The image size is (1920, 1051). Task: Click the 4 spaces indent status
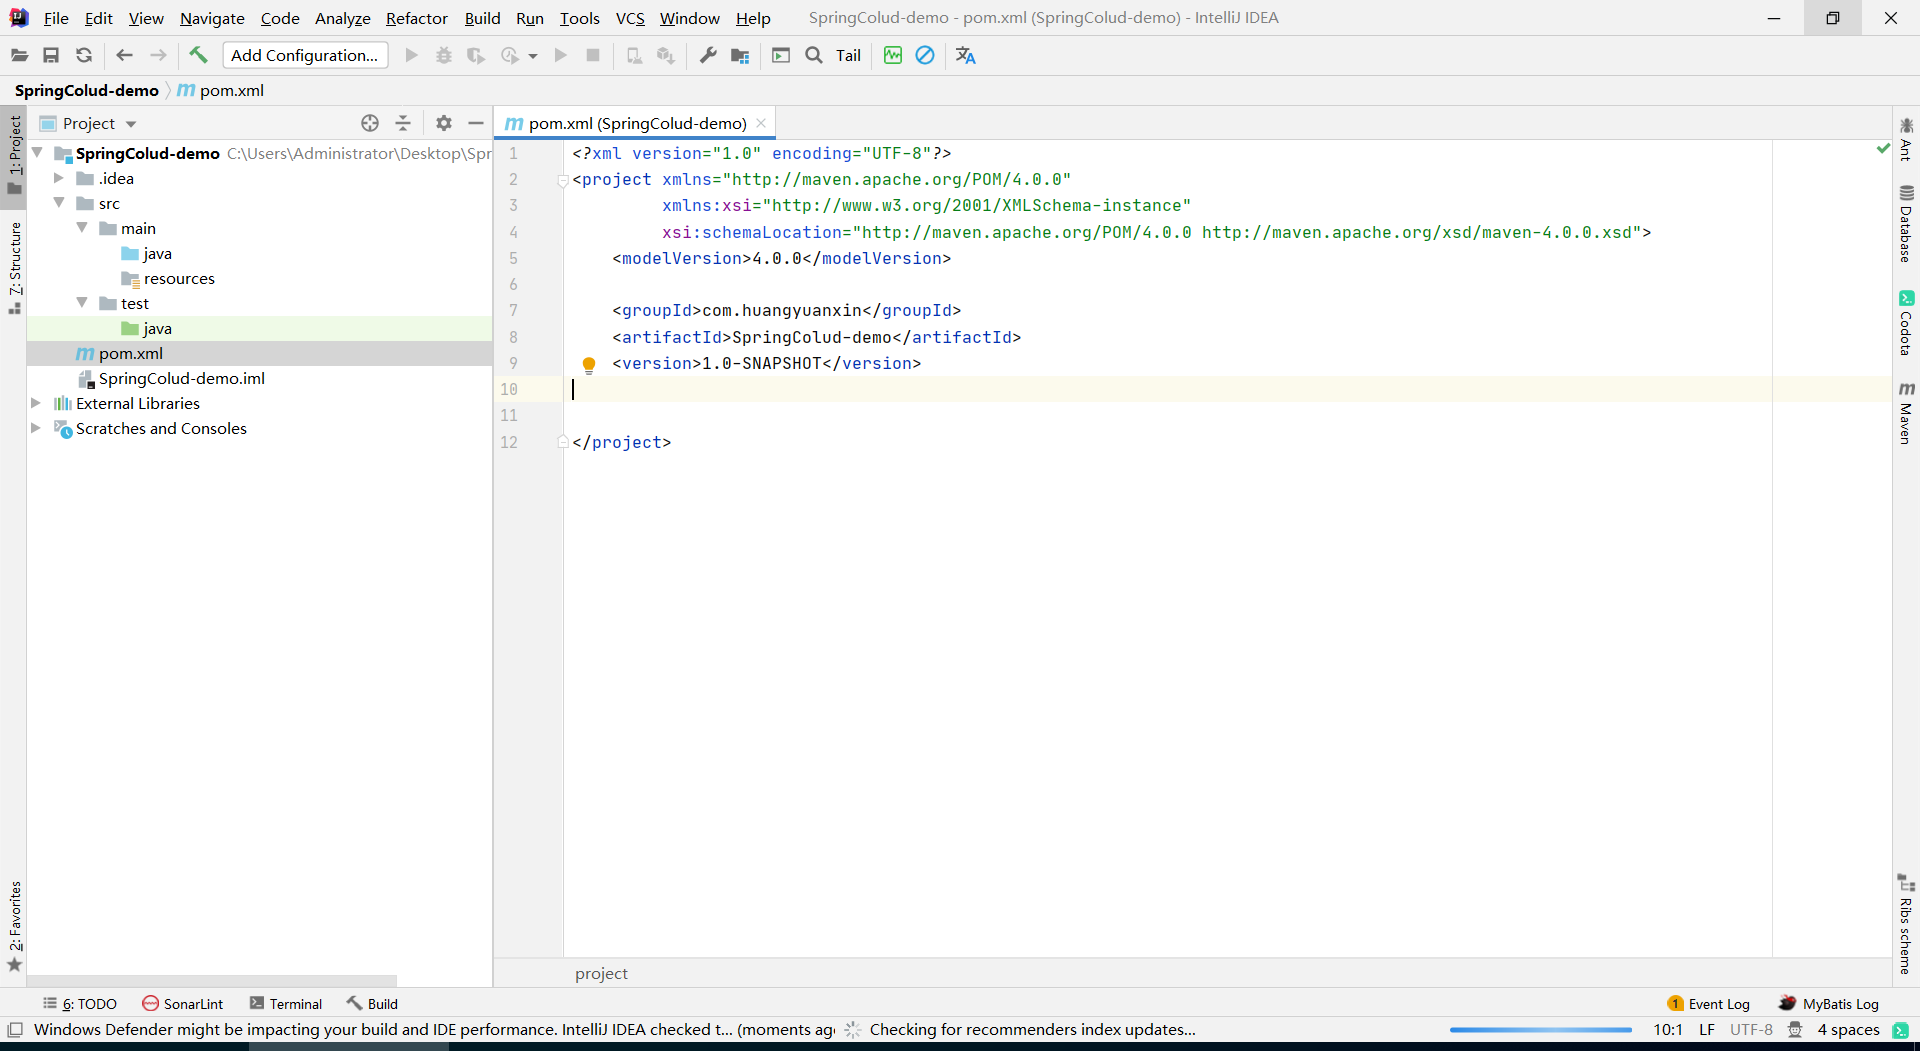1848,1030
